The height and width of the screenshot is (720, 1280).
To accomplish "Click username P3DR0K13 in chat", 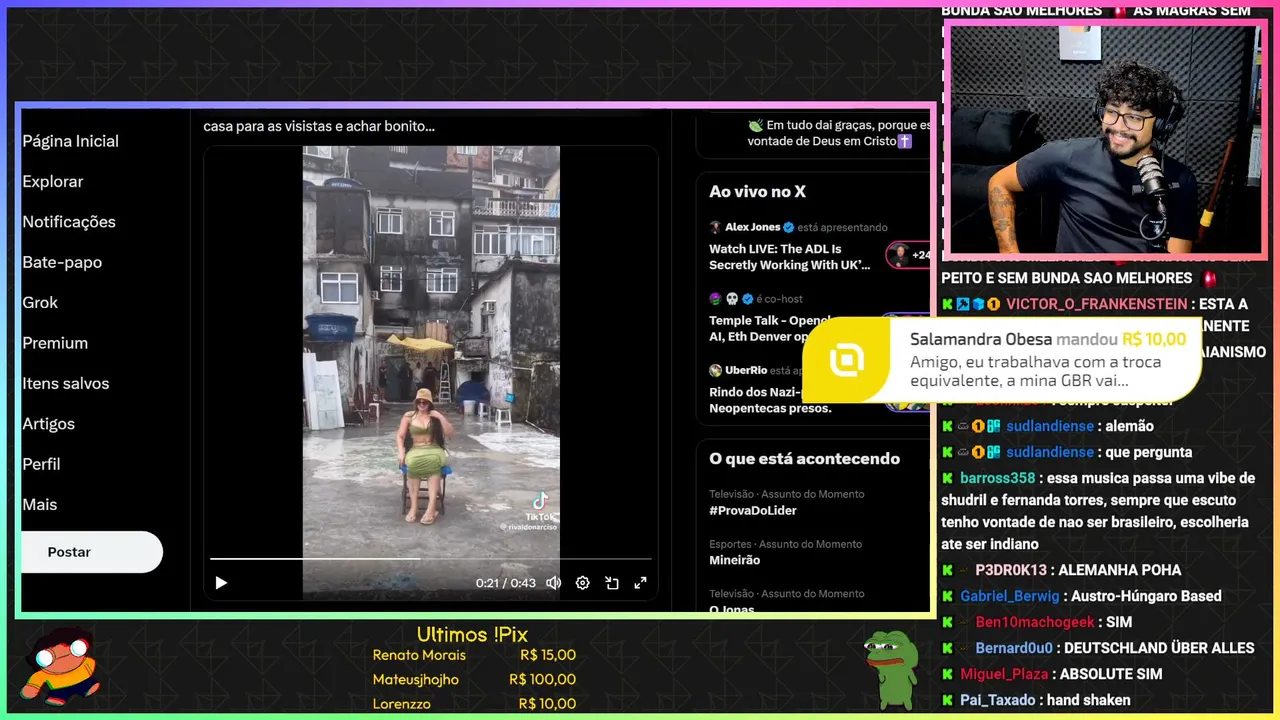I will [x=1011, y=570].
